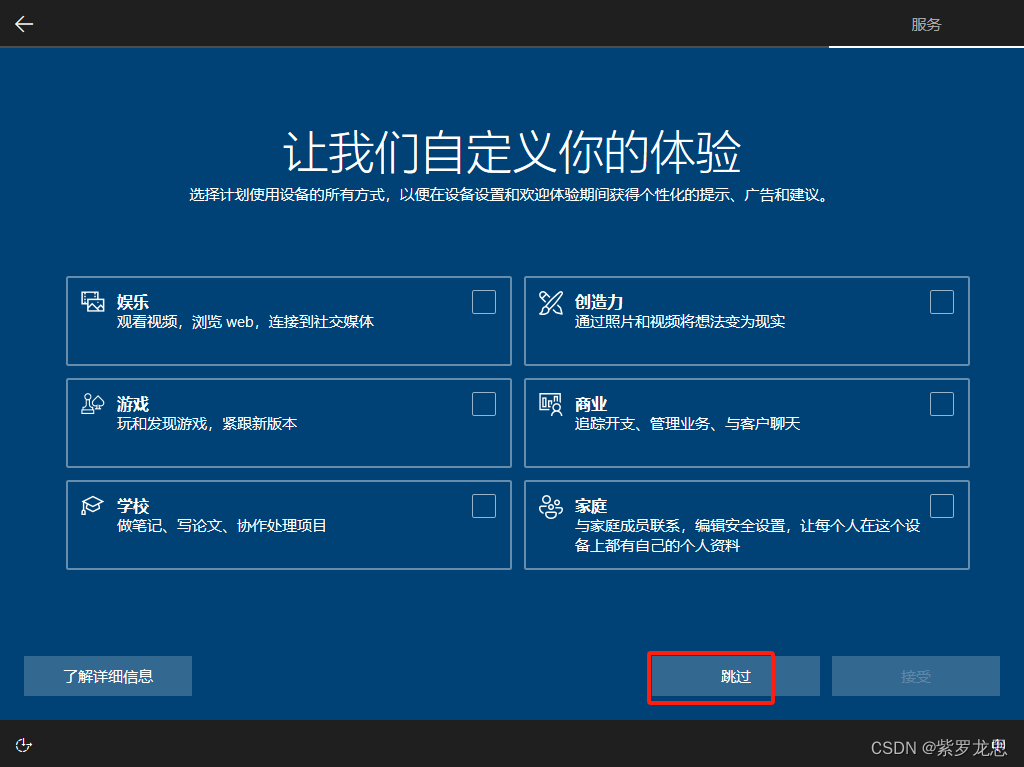Go back using the back arrow
The height and width of the screenshot is (767, 1024).
tap(24, 24)
